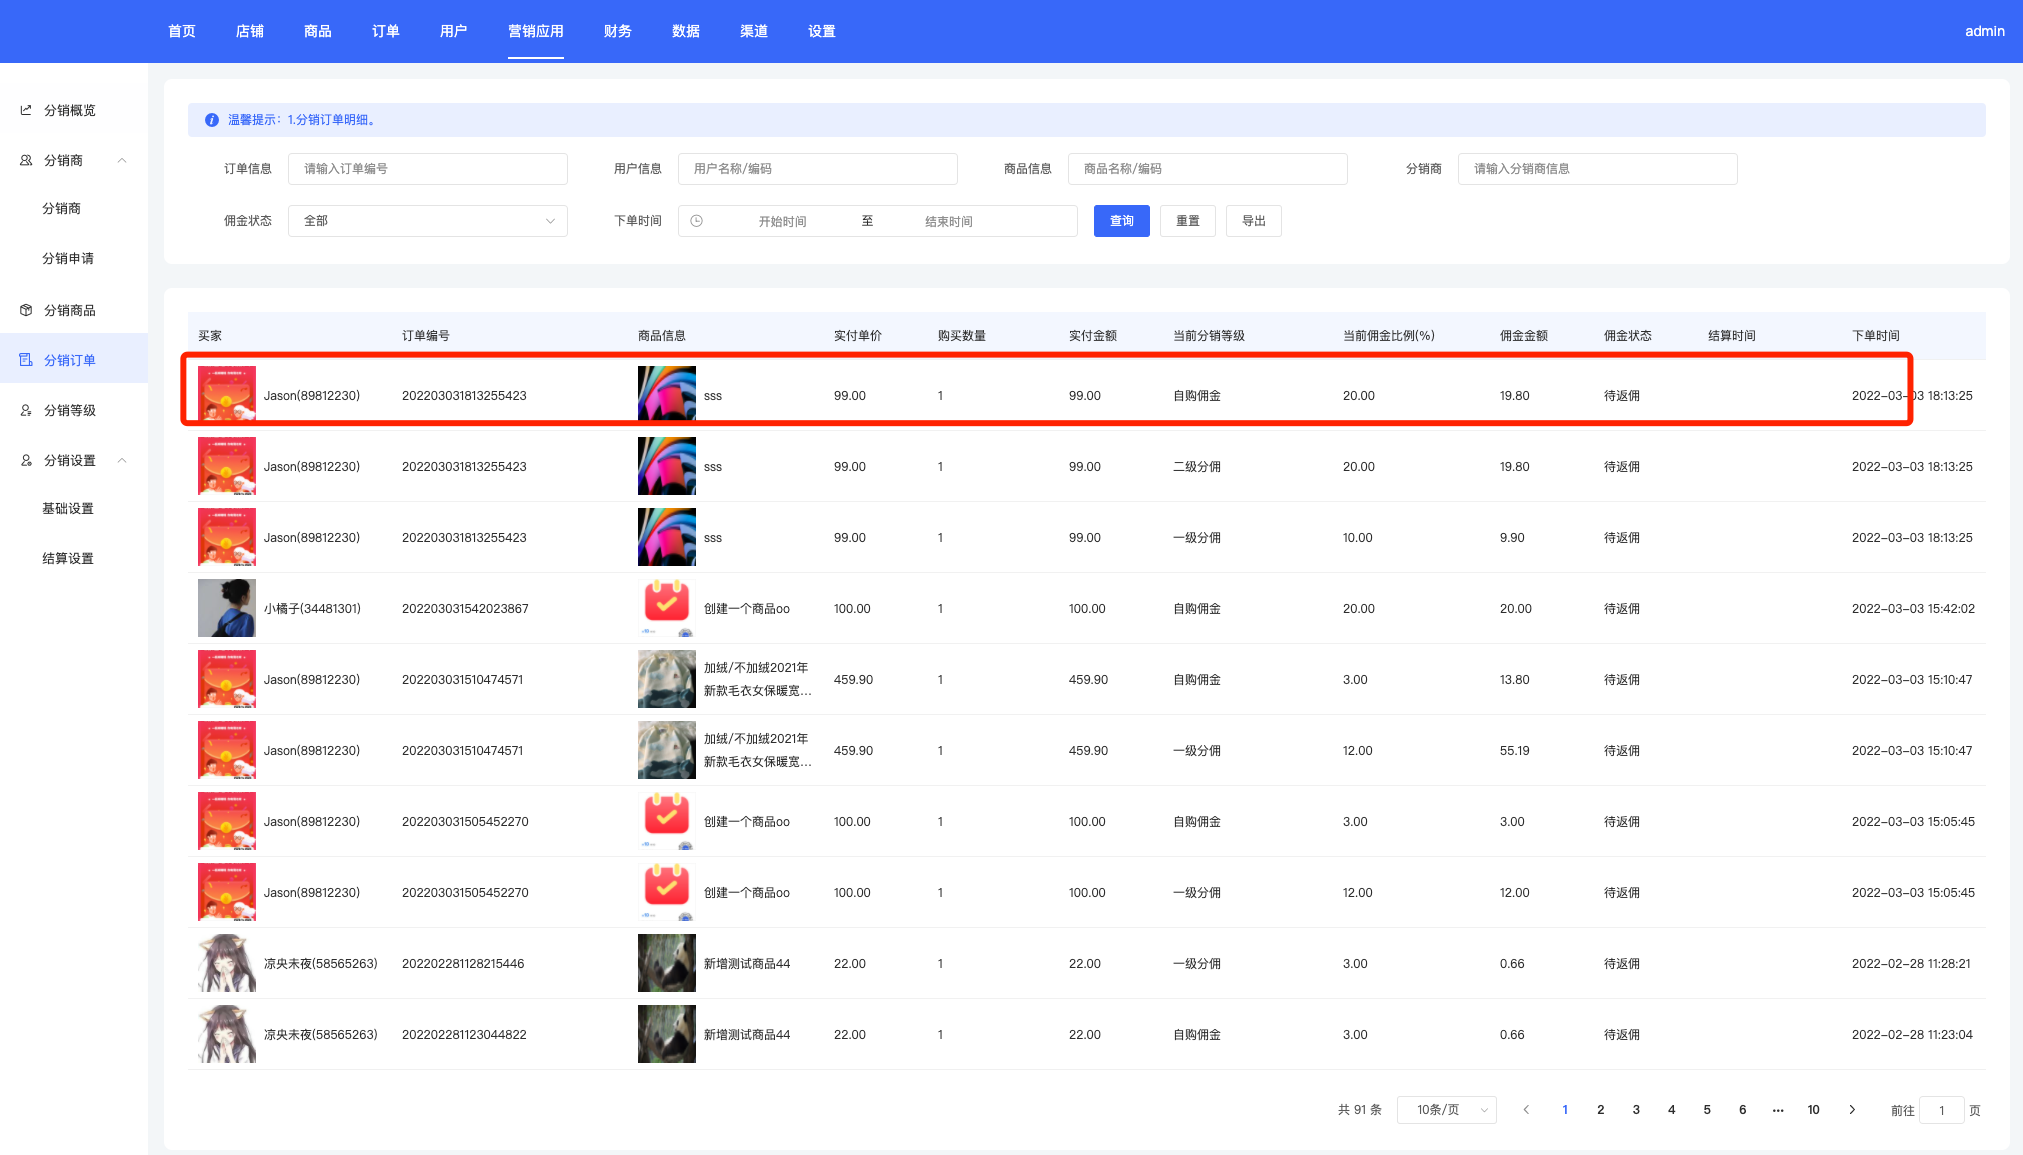Click the 分销订单 document icon in sidebar

(x=26, y=360)
